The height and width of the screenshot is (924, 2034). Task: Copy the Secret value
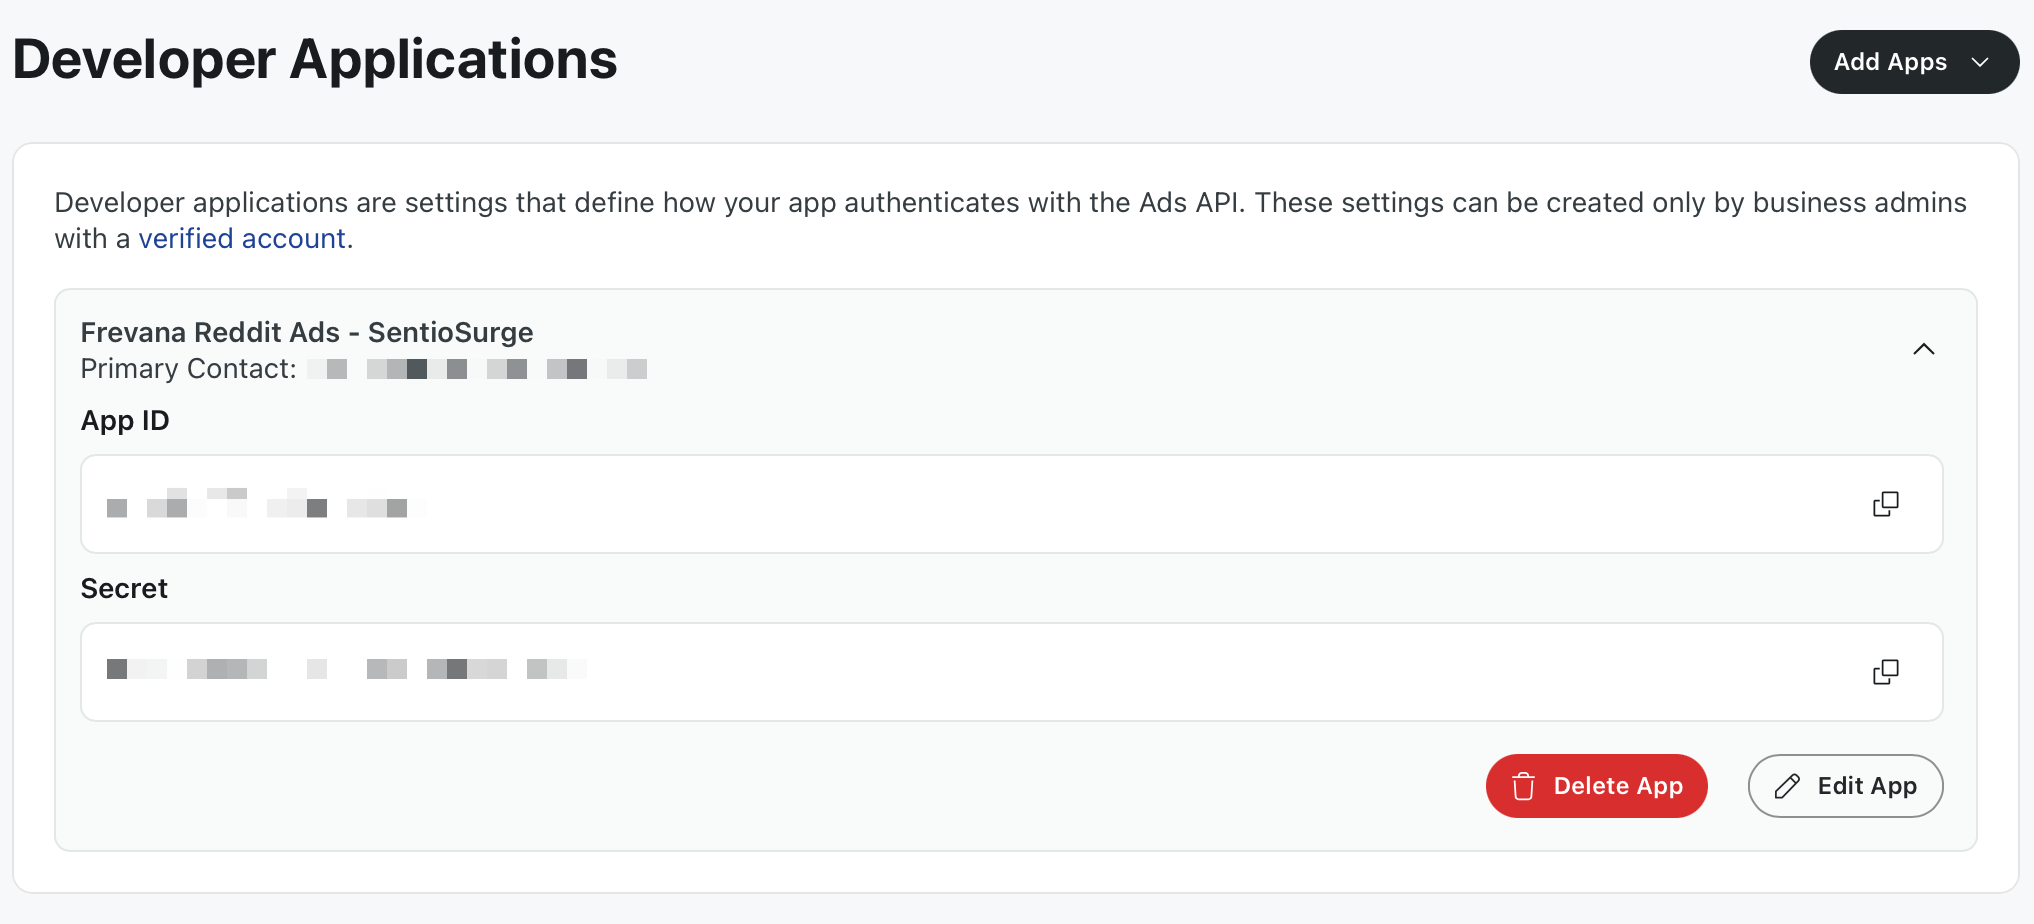(x=1886, y=672)
